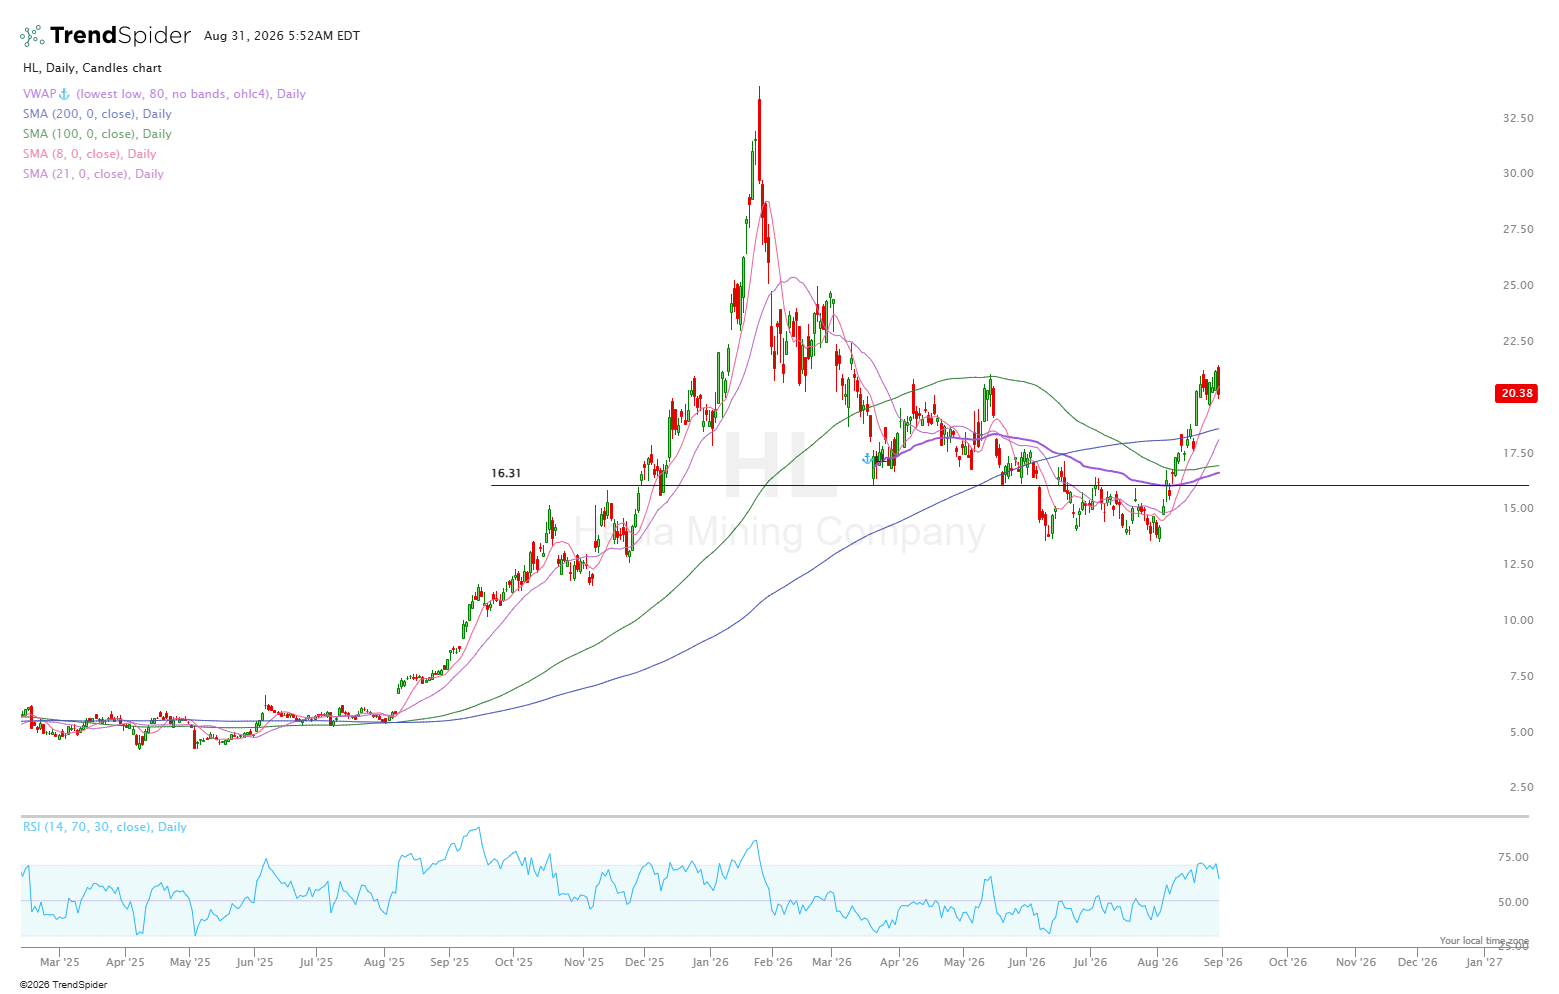Click the 32.50 price axis label

1518,118
